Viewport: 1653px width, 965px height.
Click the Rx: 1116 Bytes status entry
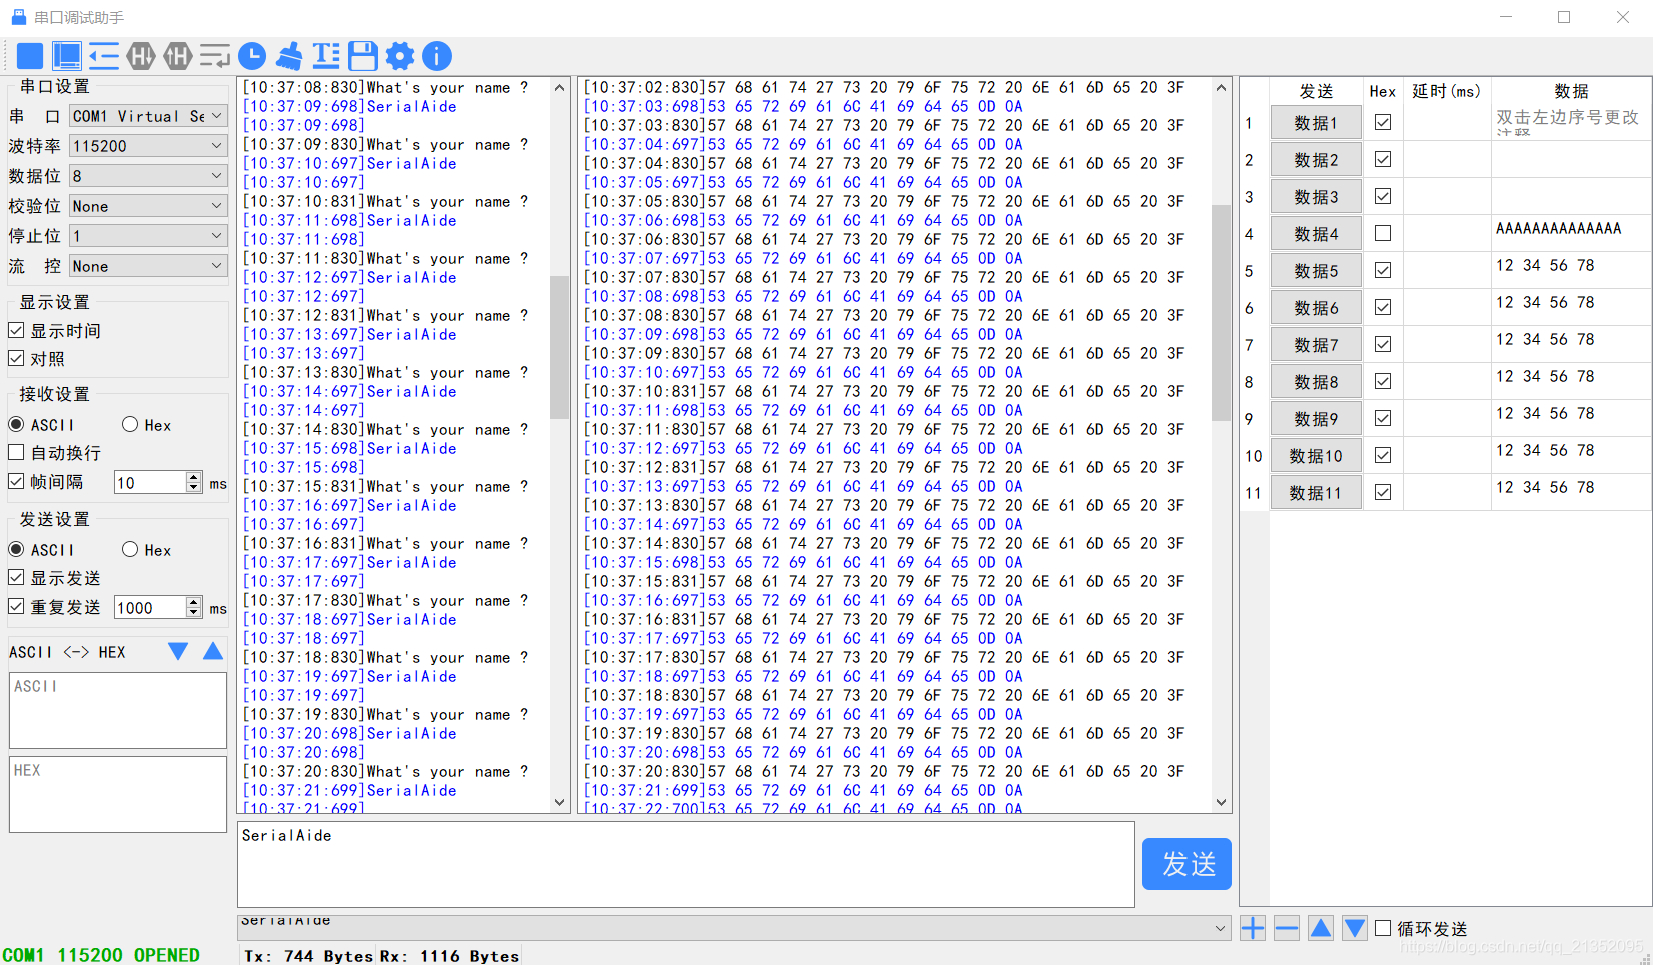[449, 956]
